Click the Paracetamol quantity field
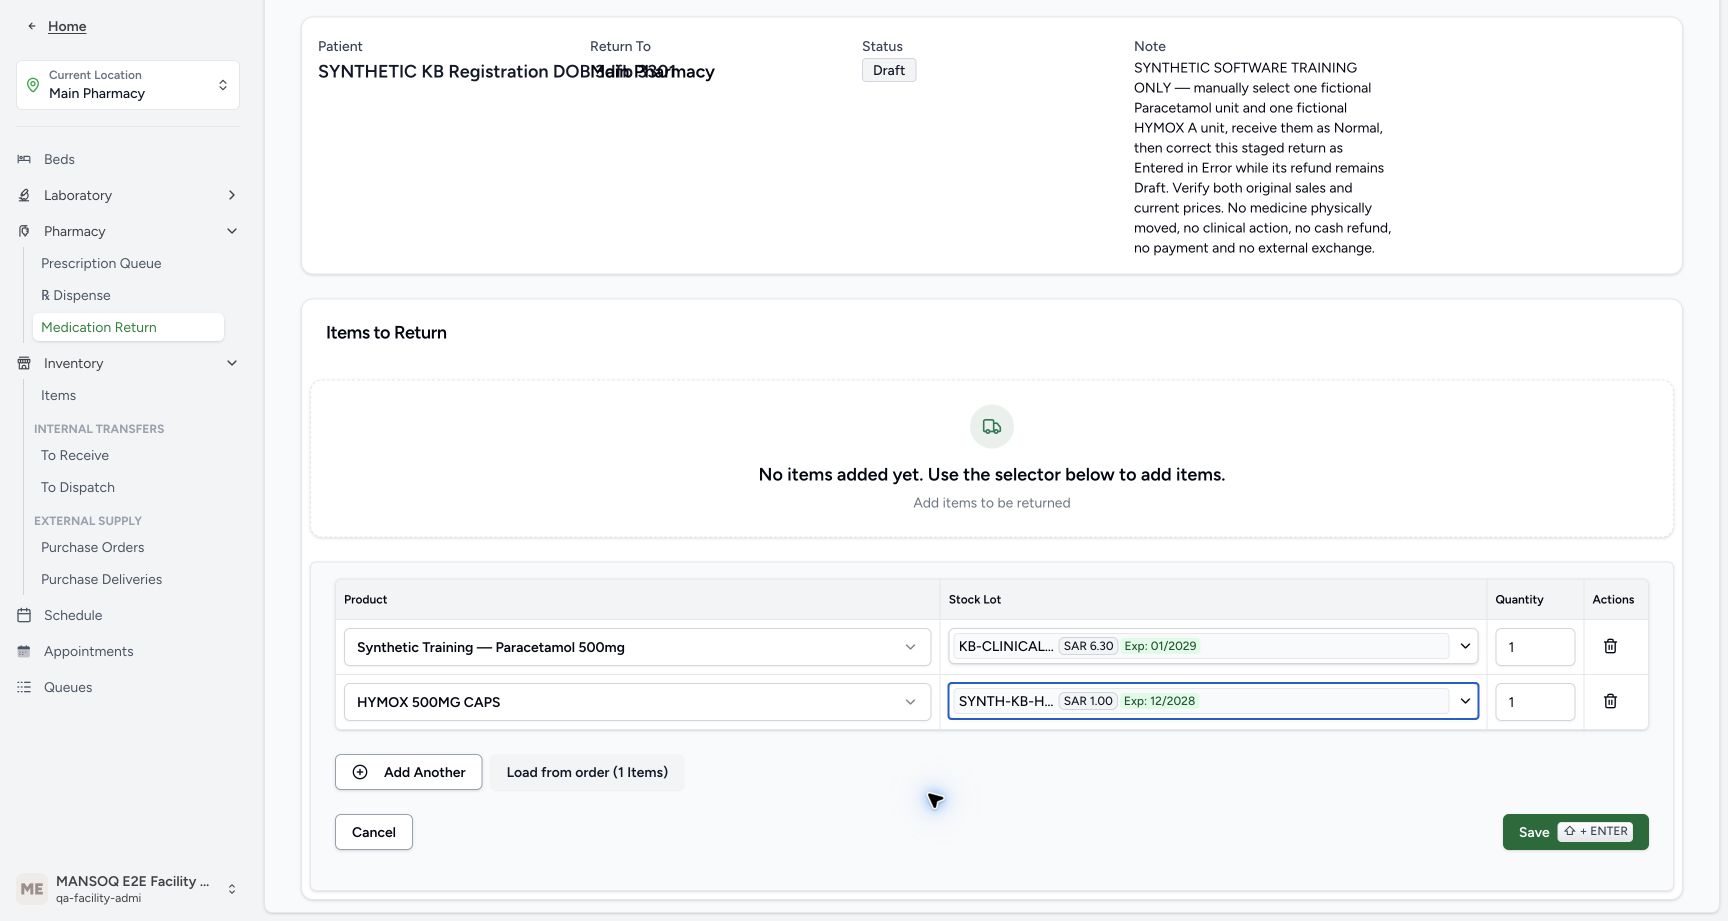The image size is (1728, 921). 1535,647
